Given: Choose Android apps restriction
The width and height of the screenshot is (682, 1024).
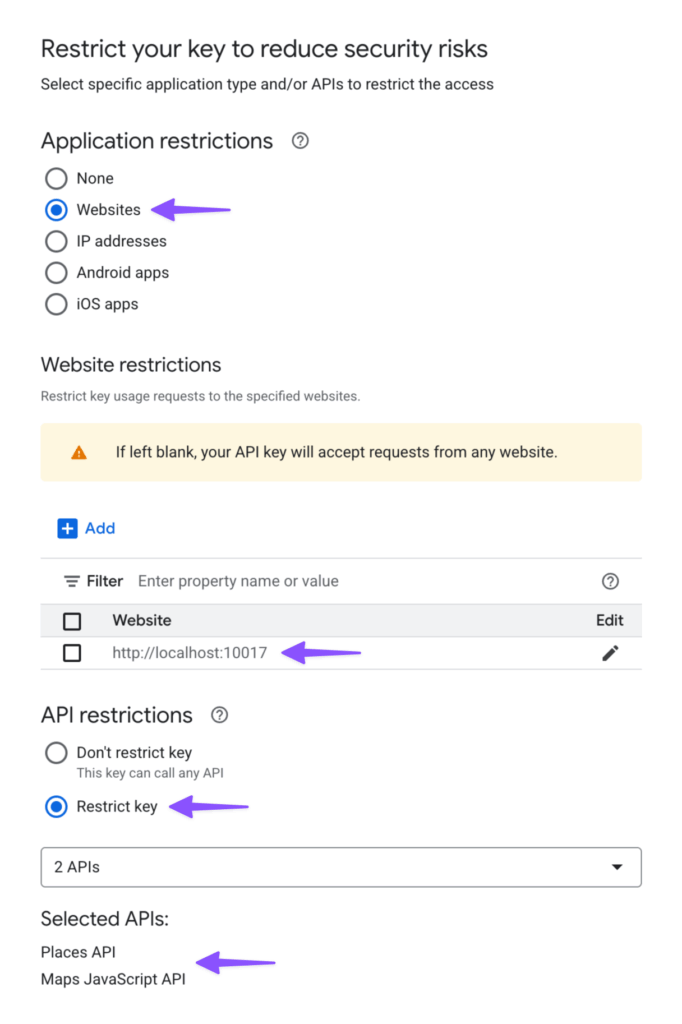Looking at the screenshot, I should [57, 273].
